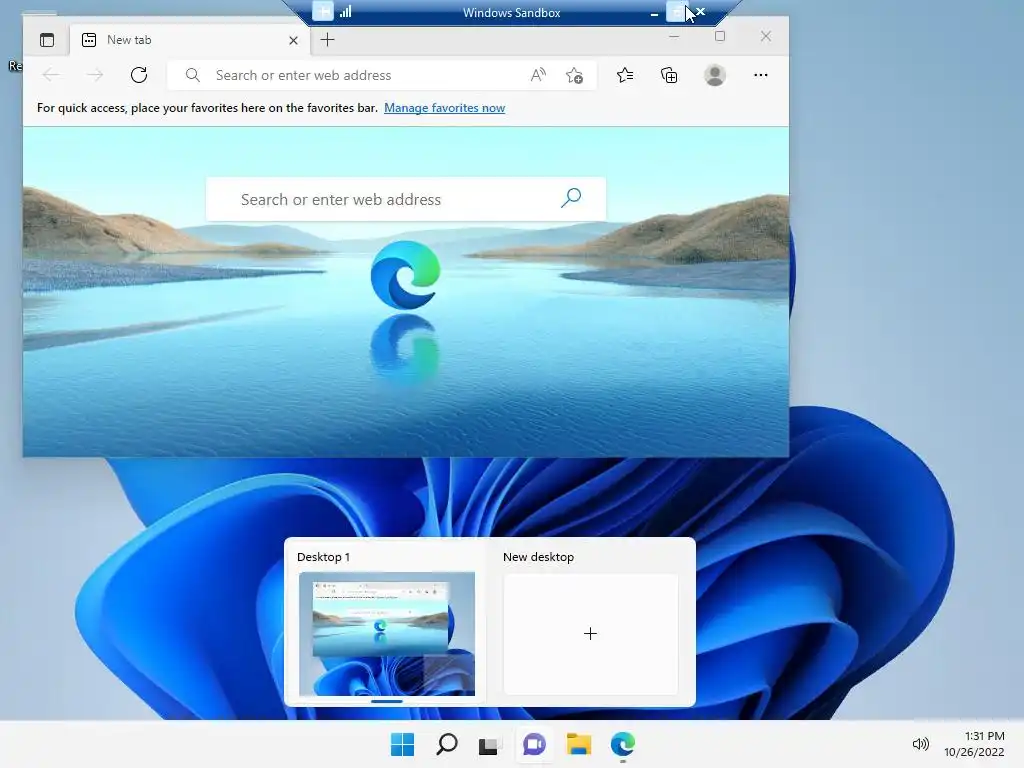
Task: Open the Windows Start menu
Action: [x=402, y=744]
